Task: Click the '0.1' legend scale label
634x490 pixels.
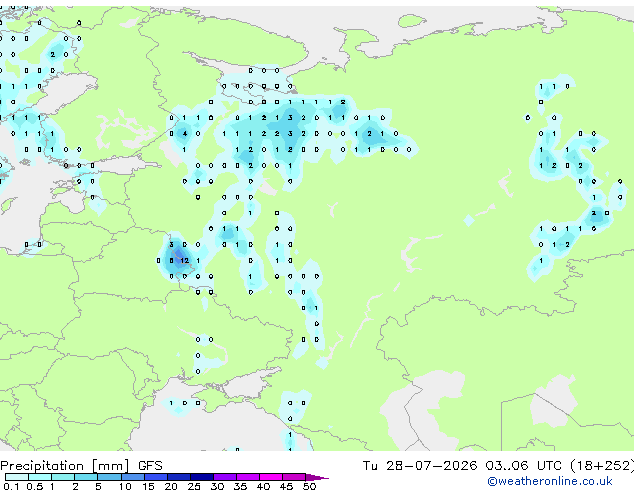Action: click(11, 486)
